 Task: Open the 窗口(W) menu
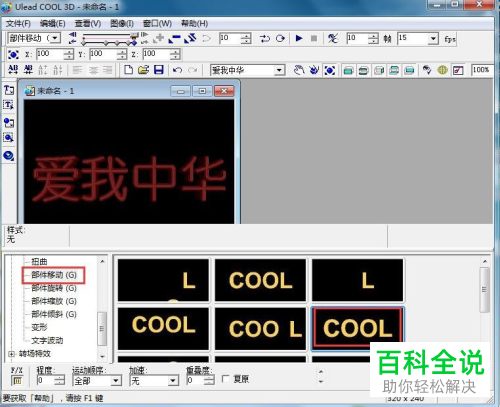pos(157,23)
